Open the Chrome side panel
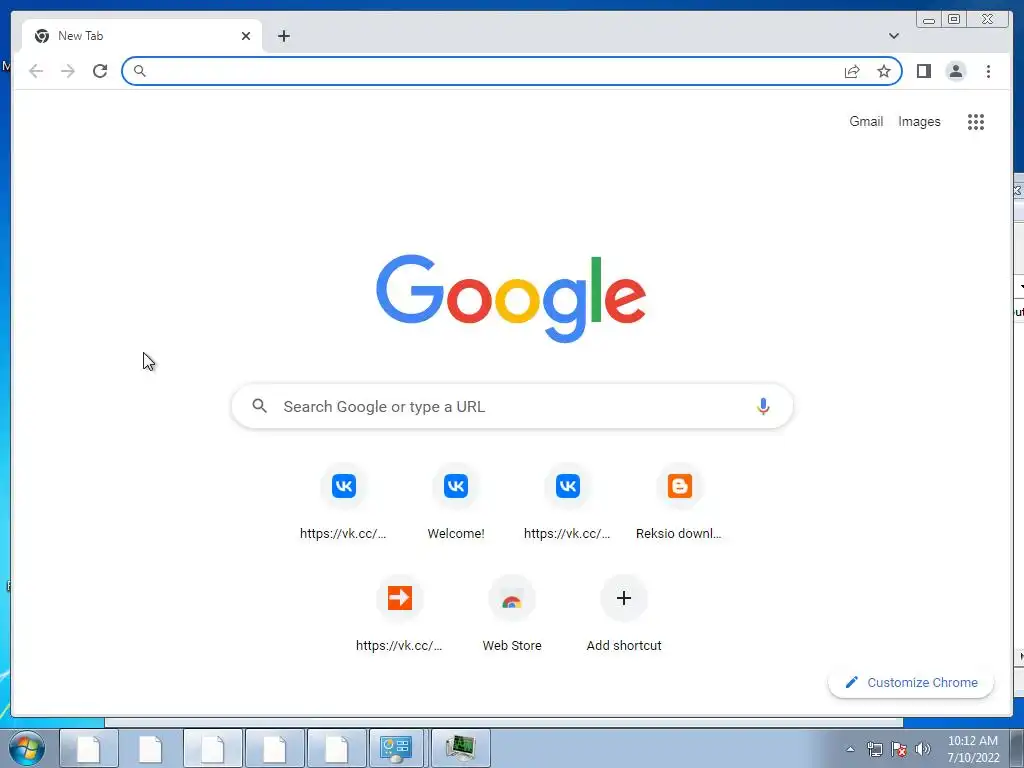Screen dimensions: 1024x768 (923, 71)
